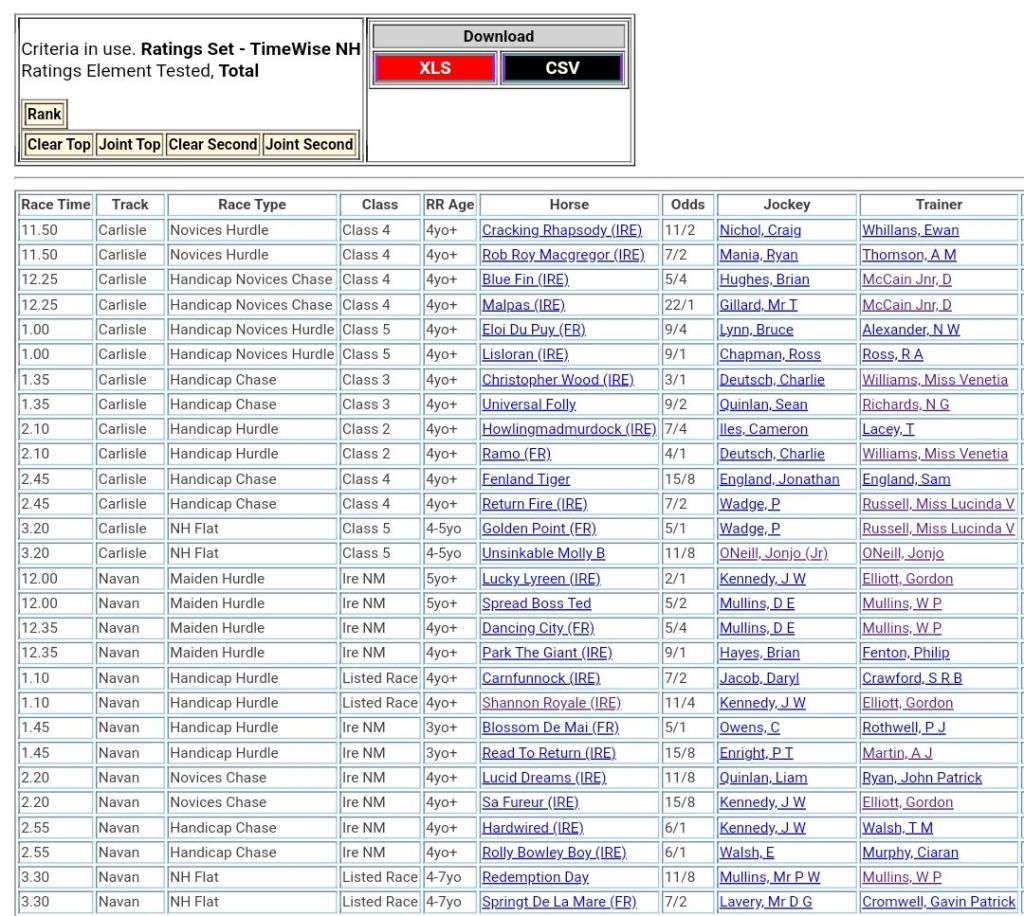Viewport: 1024px width, 916px height.
Task: Click the Race Time column header
Action: pos(56,204)
